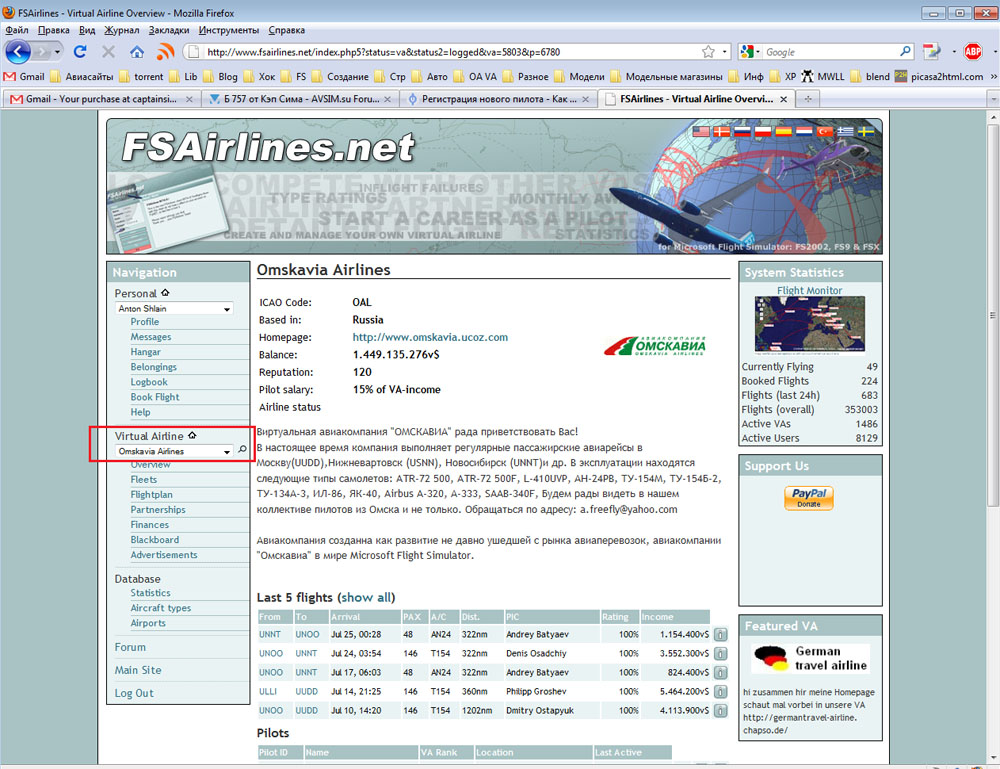Select the Danish flag language icon
Image resolution: width=1000 pixels, height=769 pixels.
point(721,131)
